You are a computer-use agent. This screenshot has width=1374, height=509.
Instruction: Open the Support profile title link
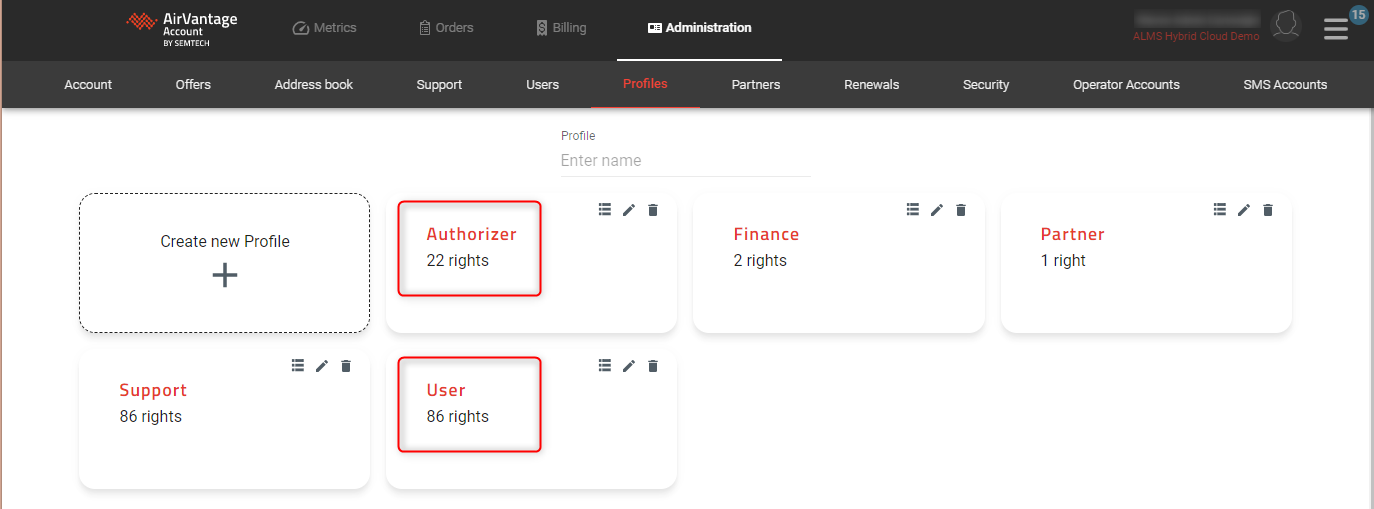pos(153,390)
